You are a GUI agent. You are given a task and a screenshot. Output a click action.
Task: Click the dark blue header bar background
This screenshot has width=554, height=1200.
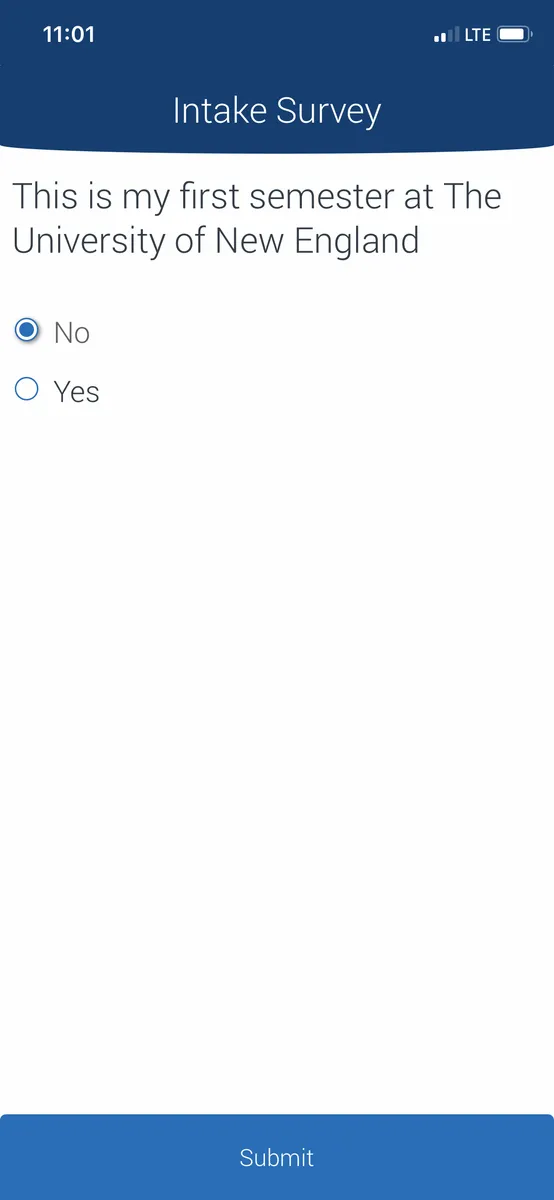pos(277,76)
